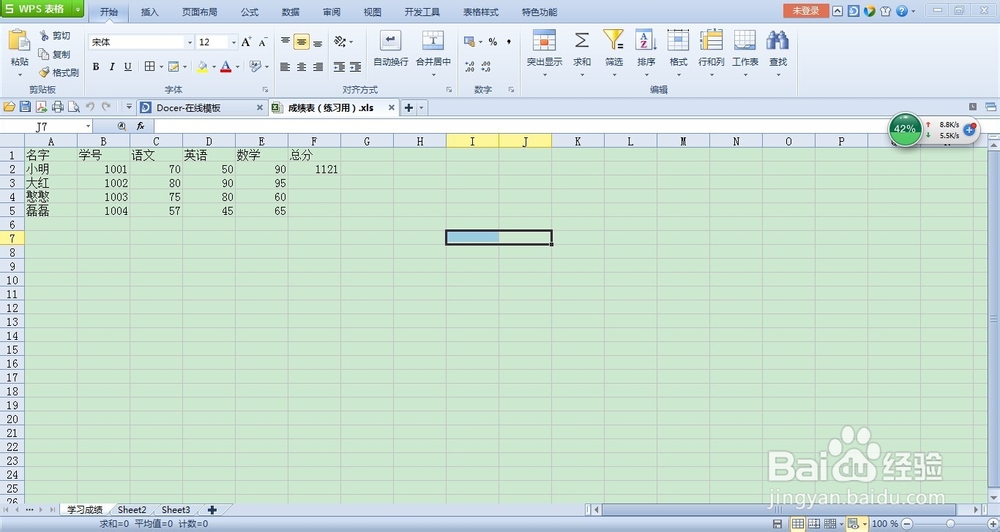Click the zoom slider at the bottom right
1000x532 pixels.
(x=950, y=524)
